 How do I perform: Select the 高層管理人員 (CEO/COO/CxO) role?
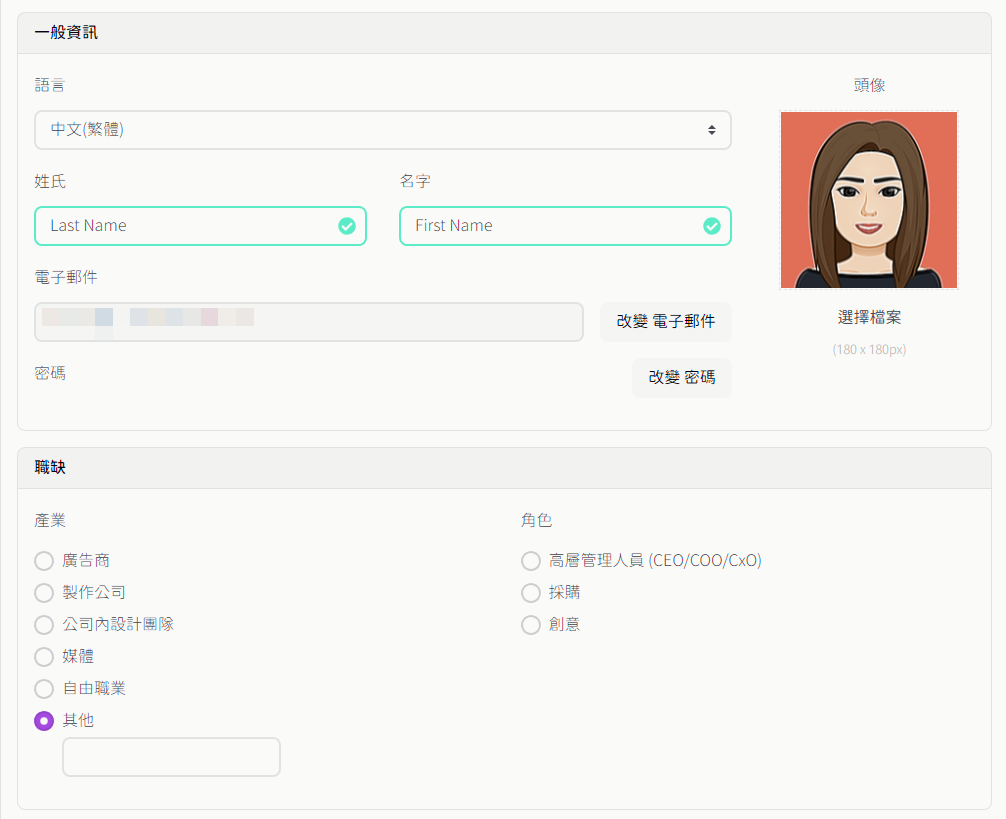click(x=531, y=561)
